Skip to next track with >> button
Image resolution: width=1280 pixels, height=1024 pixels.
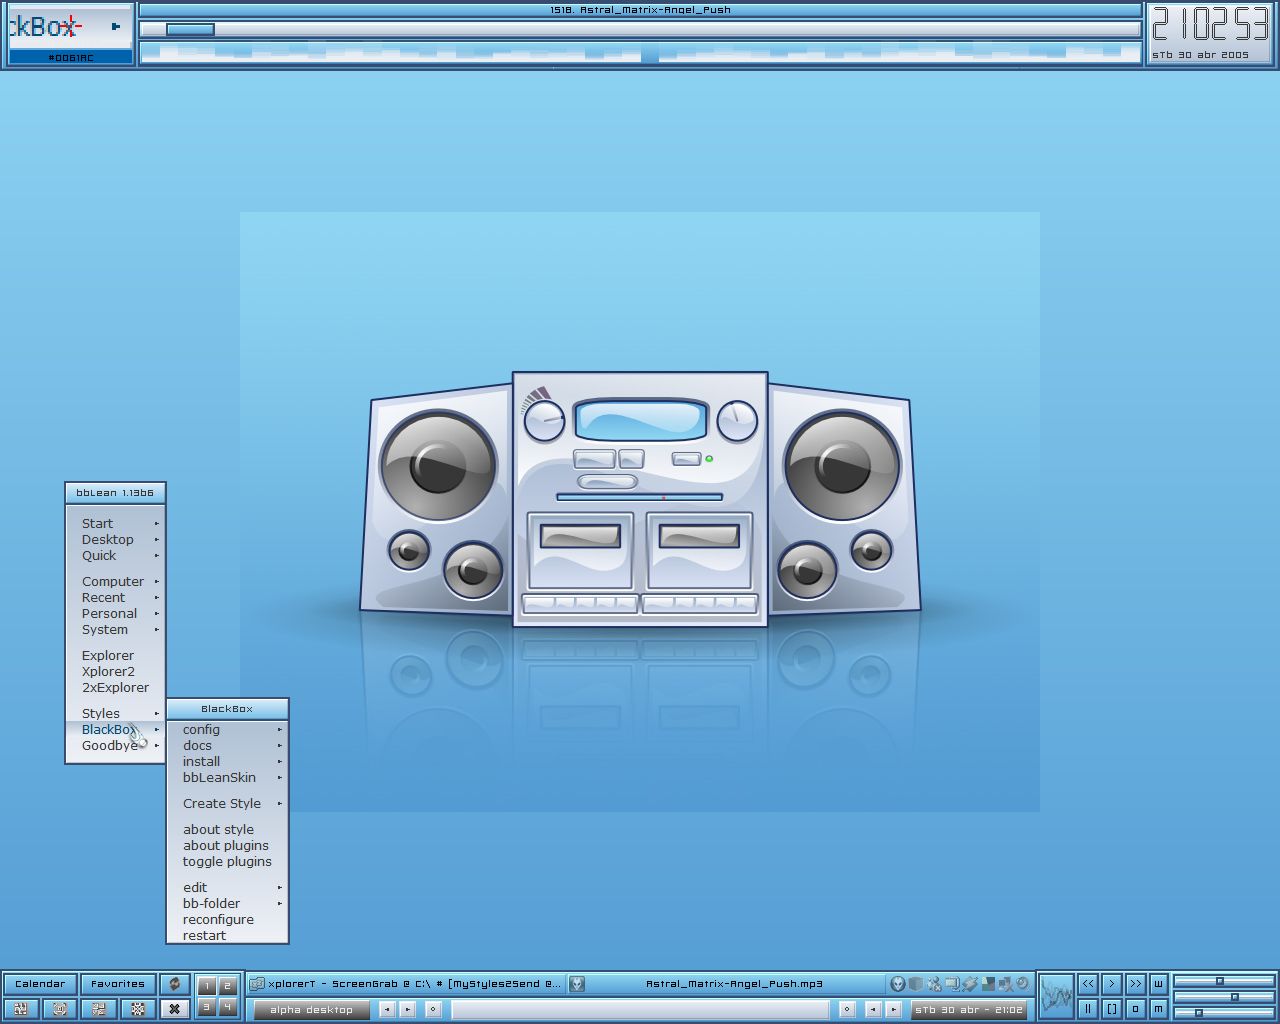(1135, 984)
